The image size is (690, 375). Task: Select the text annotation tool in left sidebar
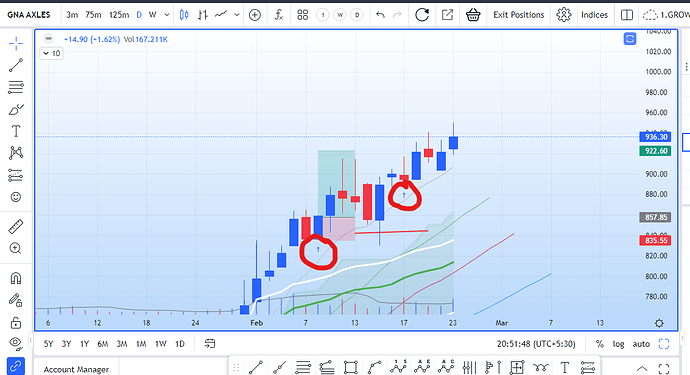point(16,131)
